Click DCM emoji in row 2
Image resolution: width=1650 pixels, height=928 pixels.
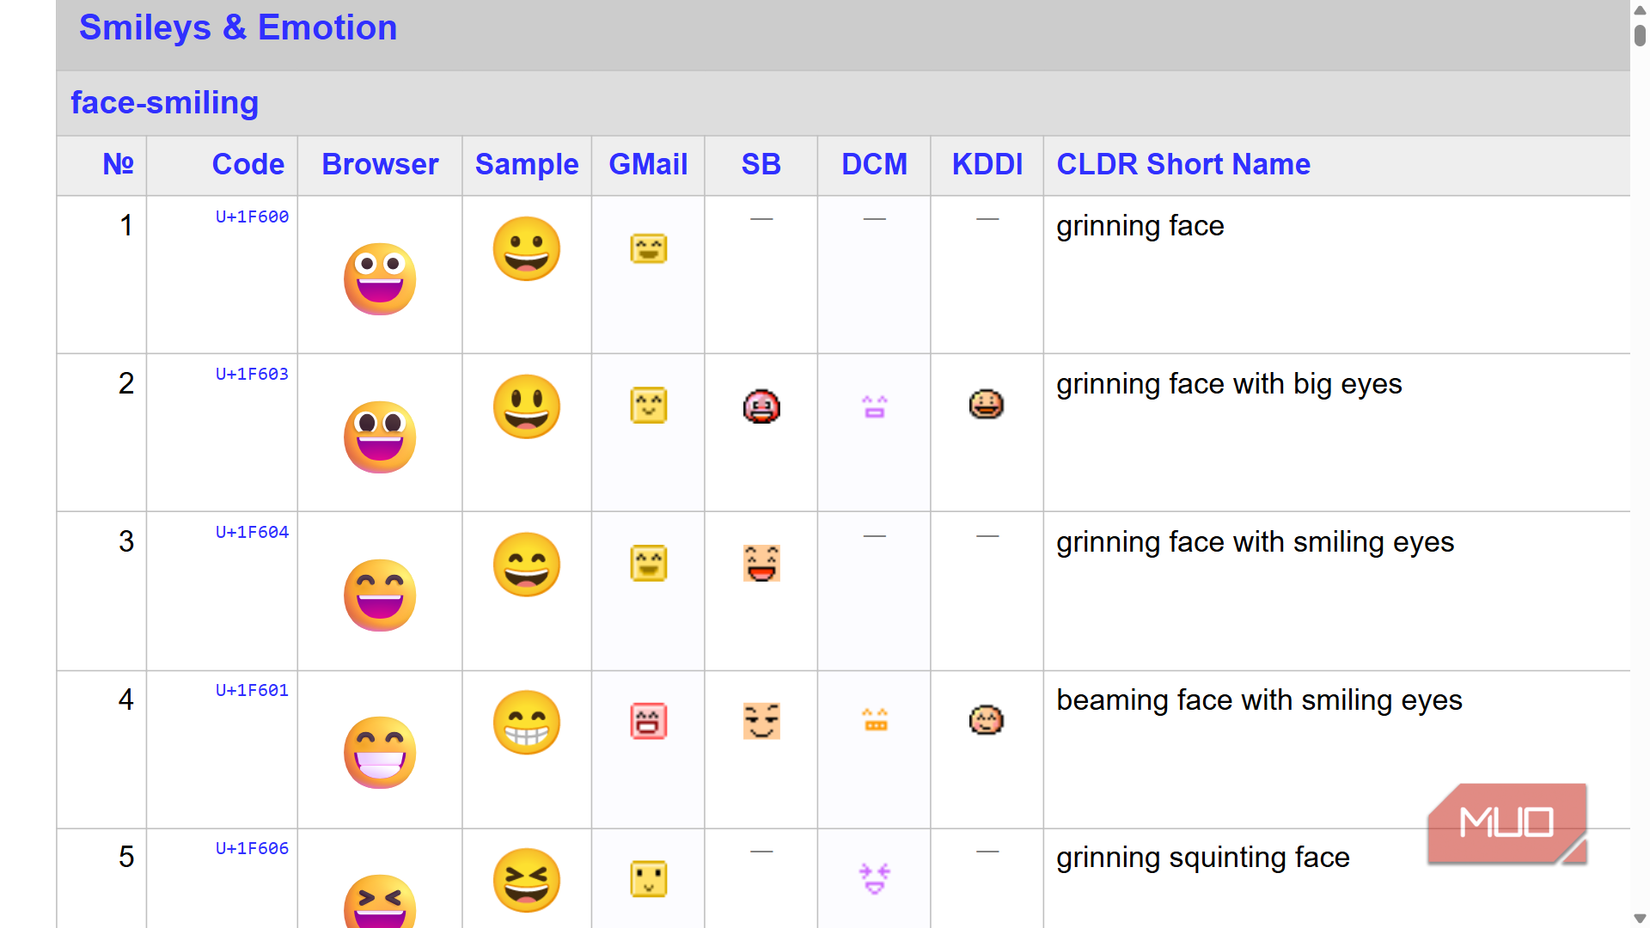coord(874,407)
